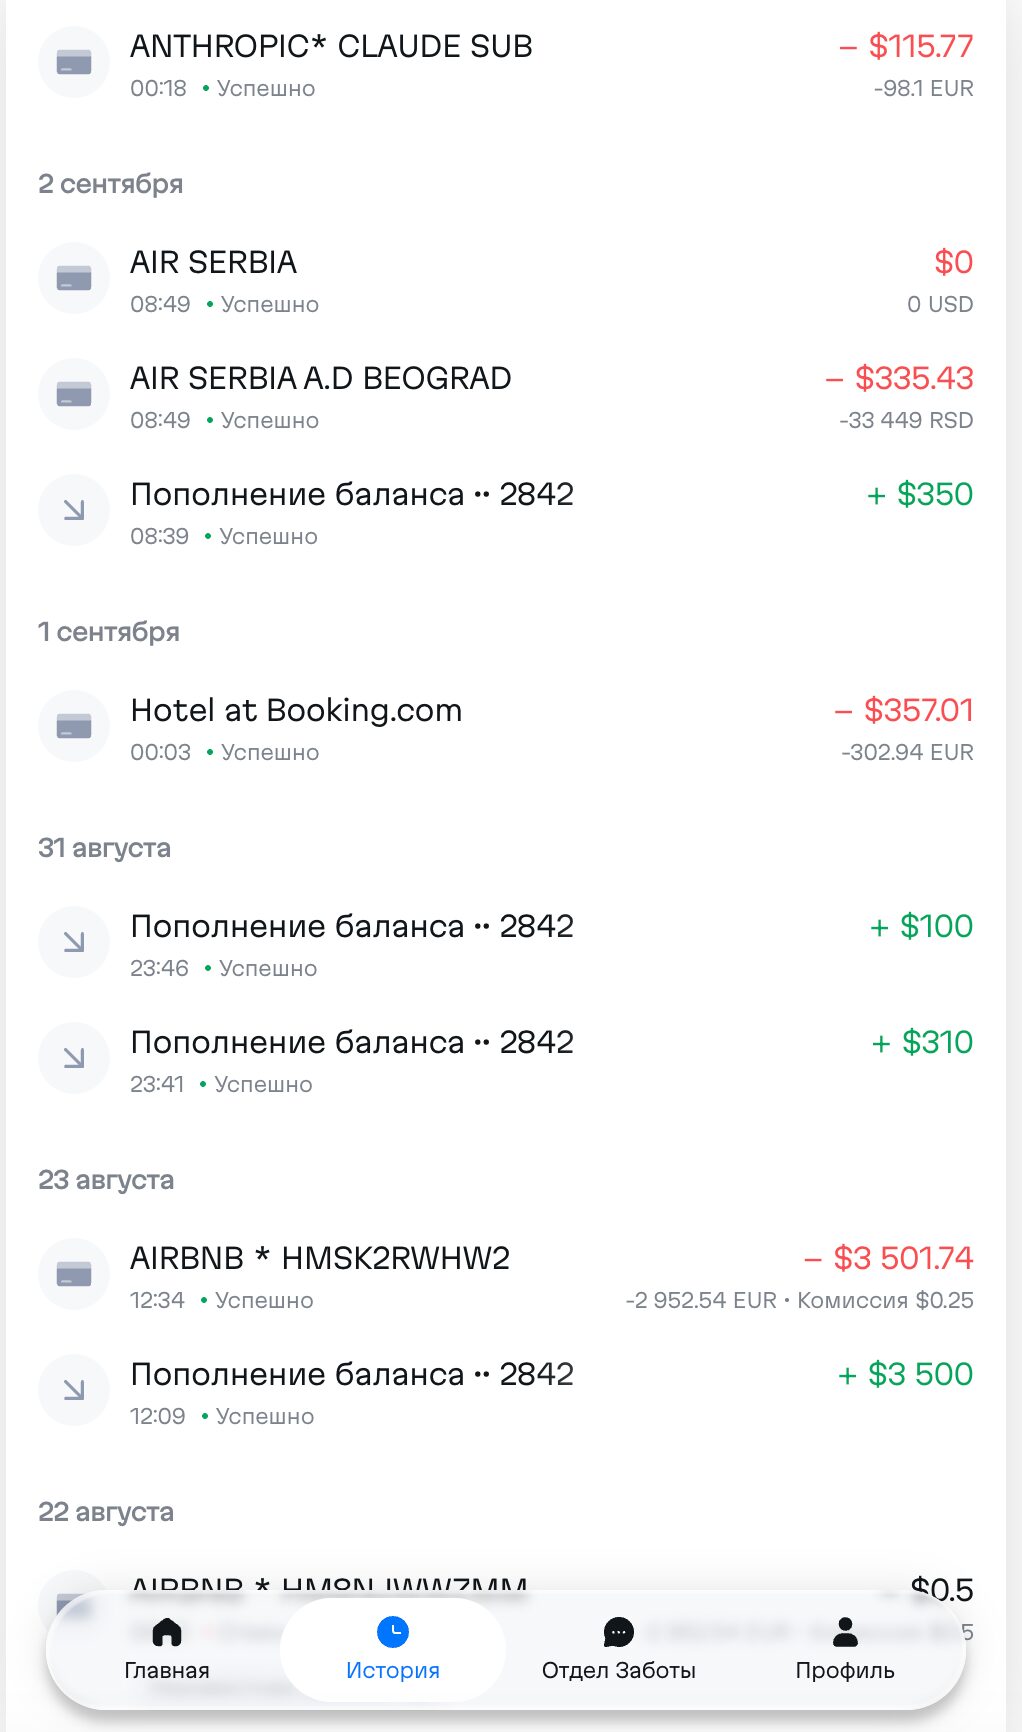Tap card icon for AIR SERBIA A.D BEOGRAD
The width and height of the screenshot is (1022, 1732).
(74, 394)
